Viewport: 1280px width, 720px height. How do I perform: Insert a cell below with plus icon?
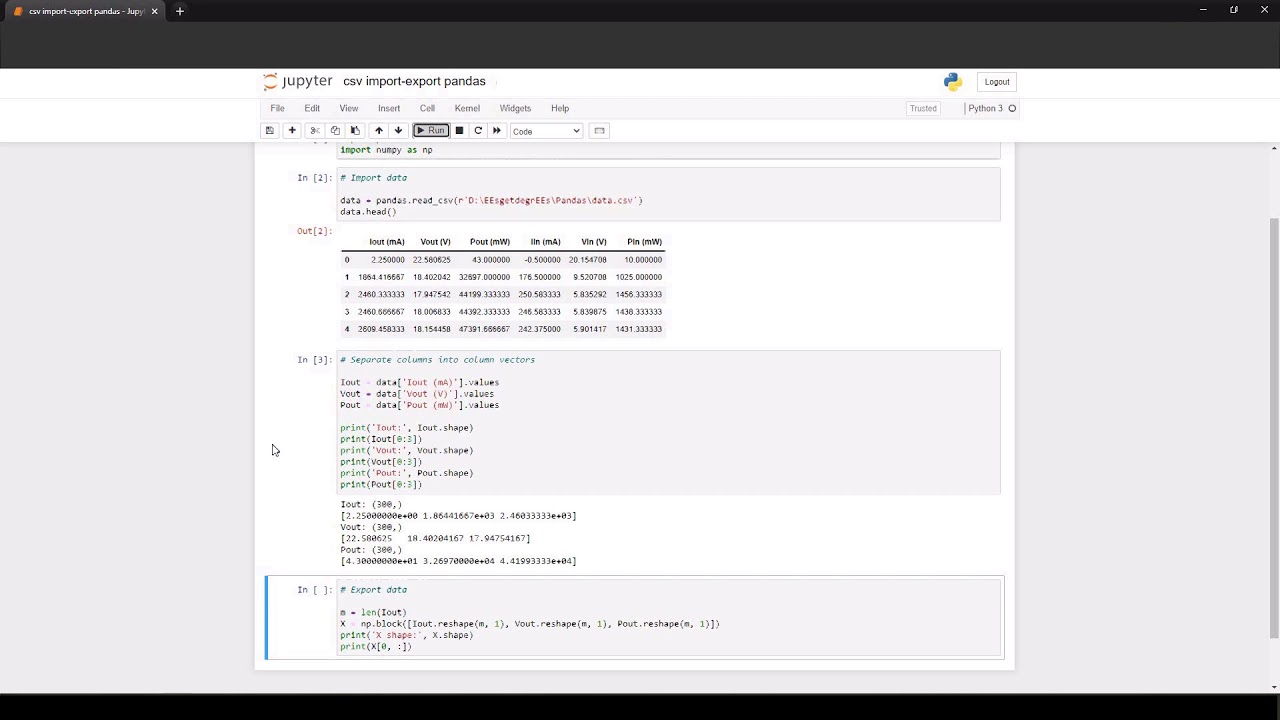[292, 131]
